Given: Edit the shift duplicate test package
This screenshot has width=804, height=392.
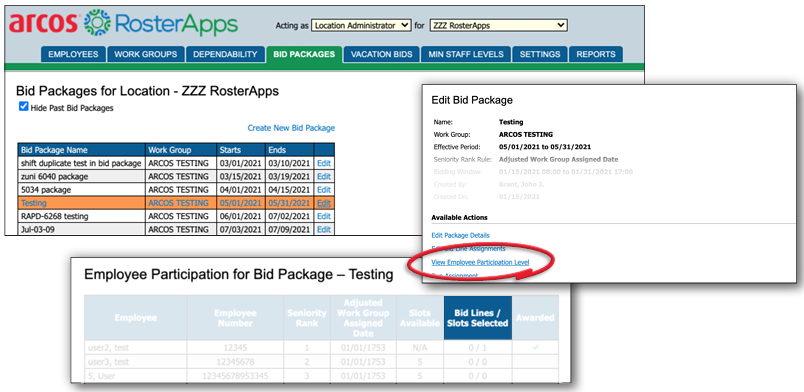Looking at the screenshot, I should (324, 163).
